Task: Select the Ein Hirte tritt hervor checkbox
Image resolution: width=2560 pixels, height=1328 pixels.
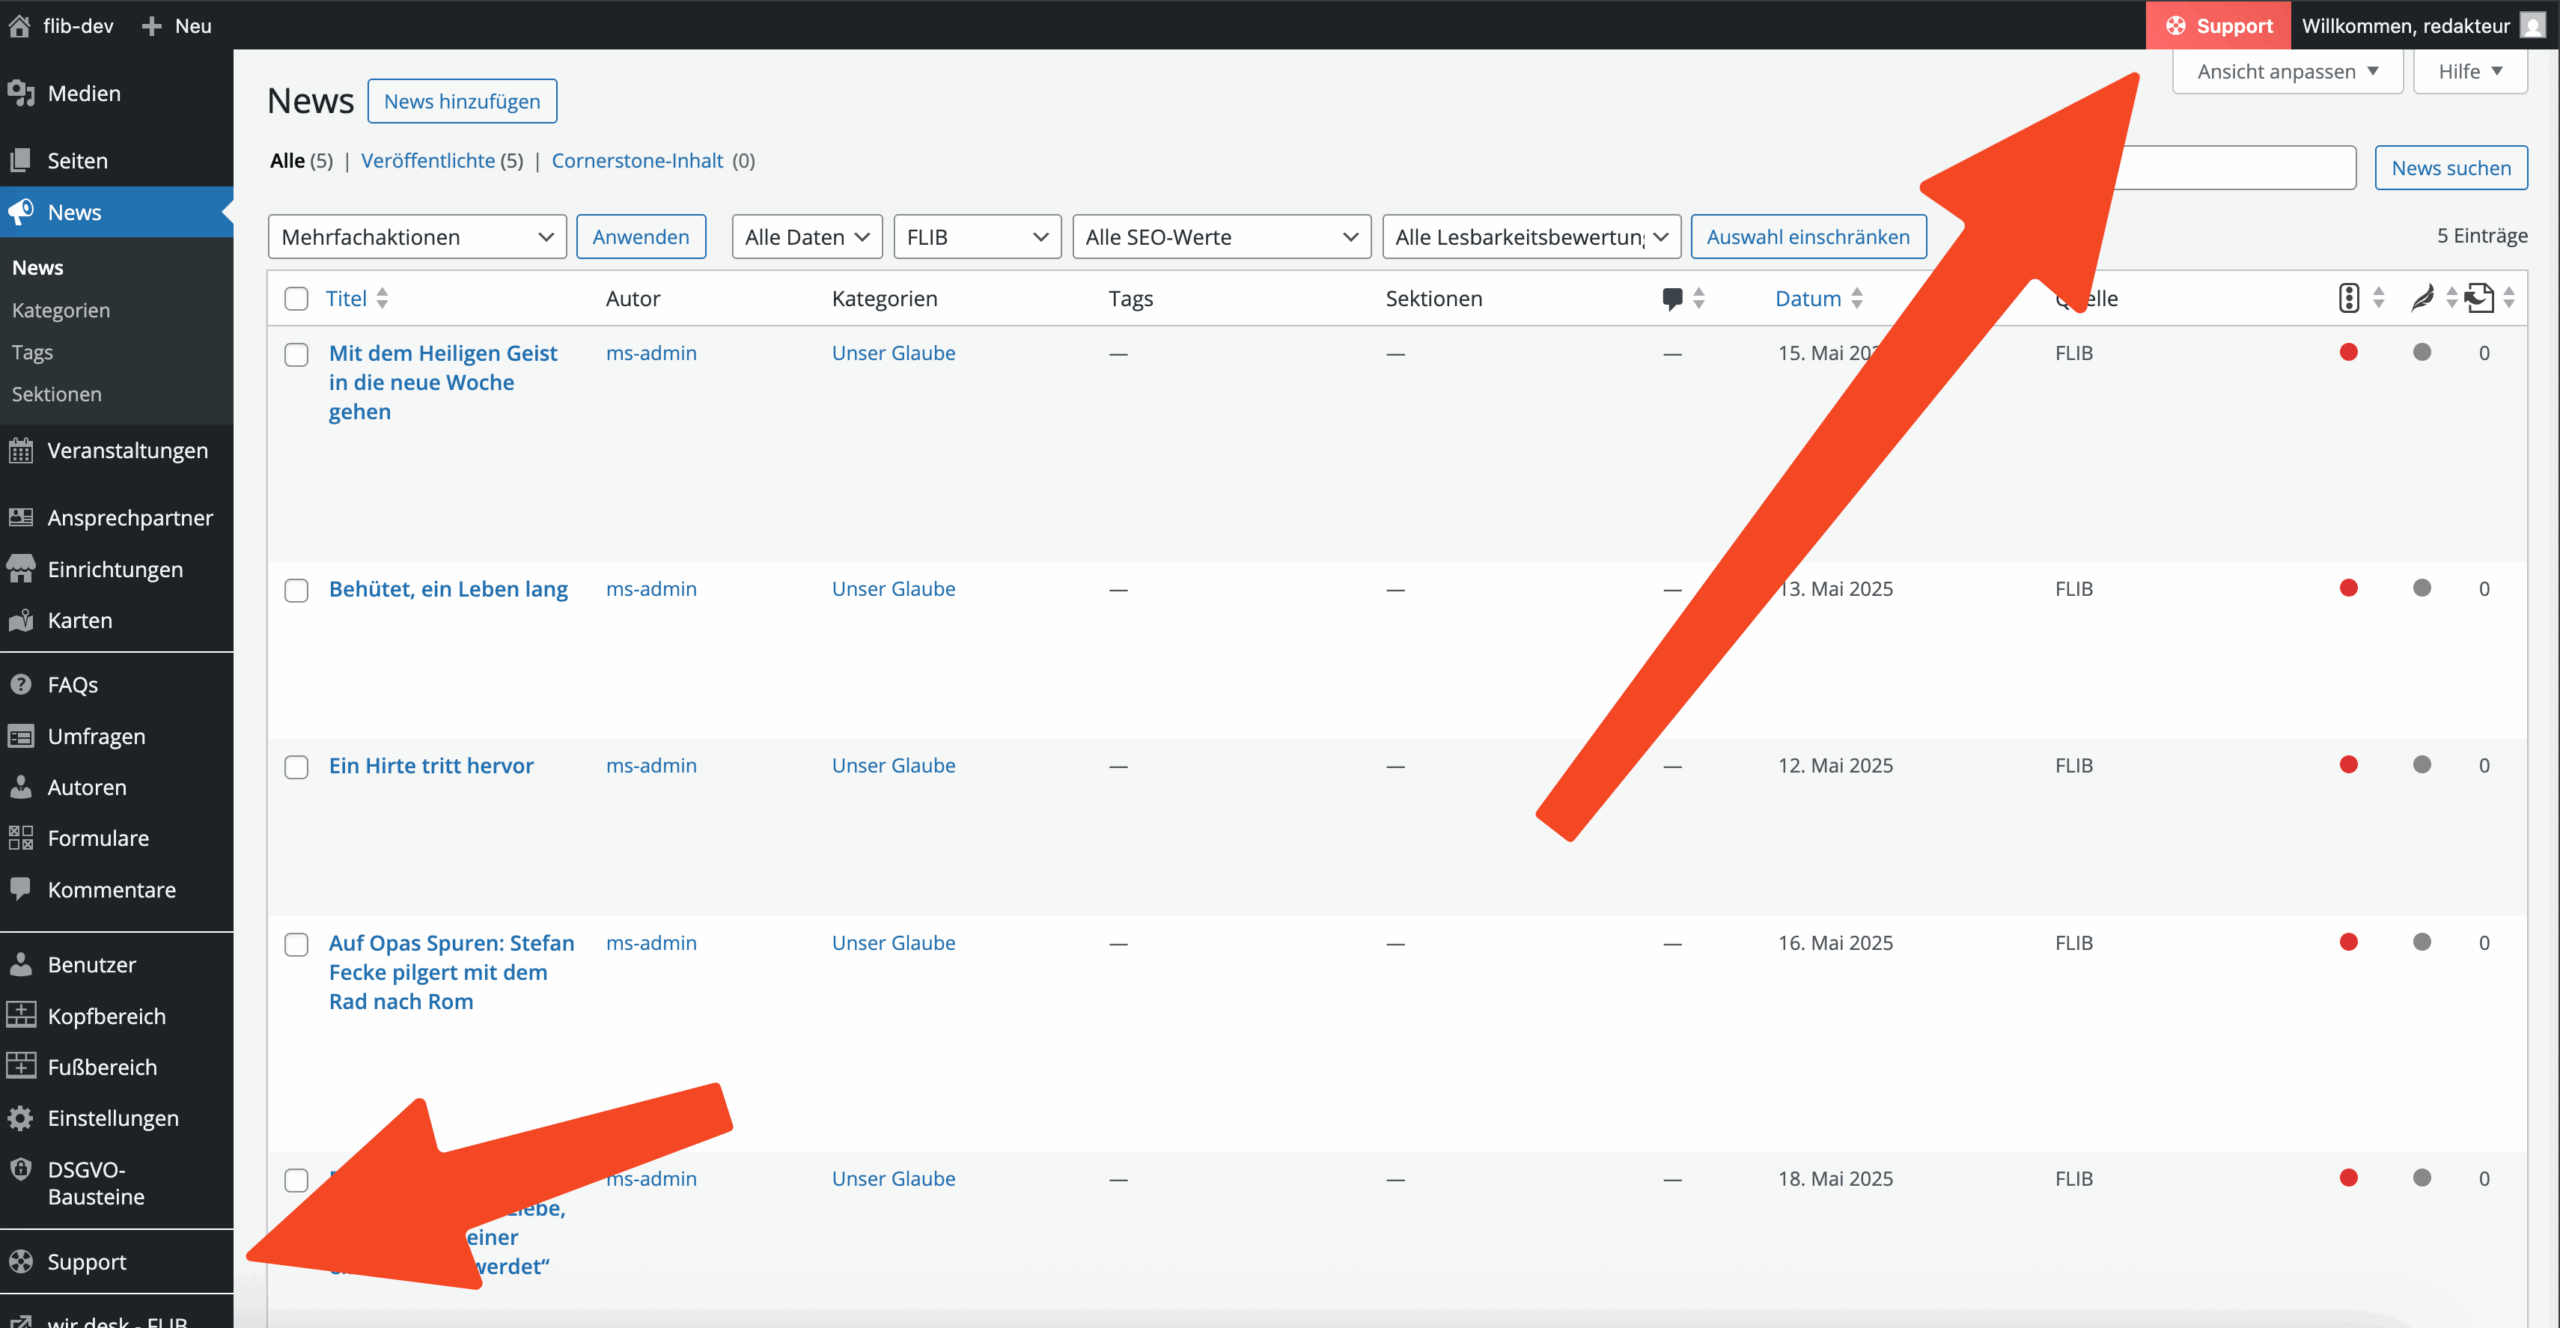Action: coord(296,767)
